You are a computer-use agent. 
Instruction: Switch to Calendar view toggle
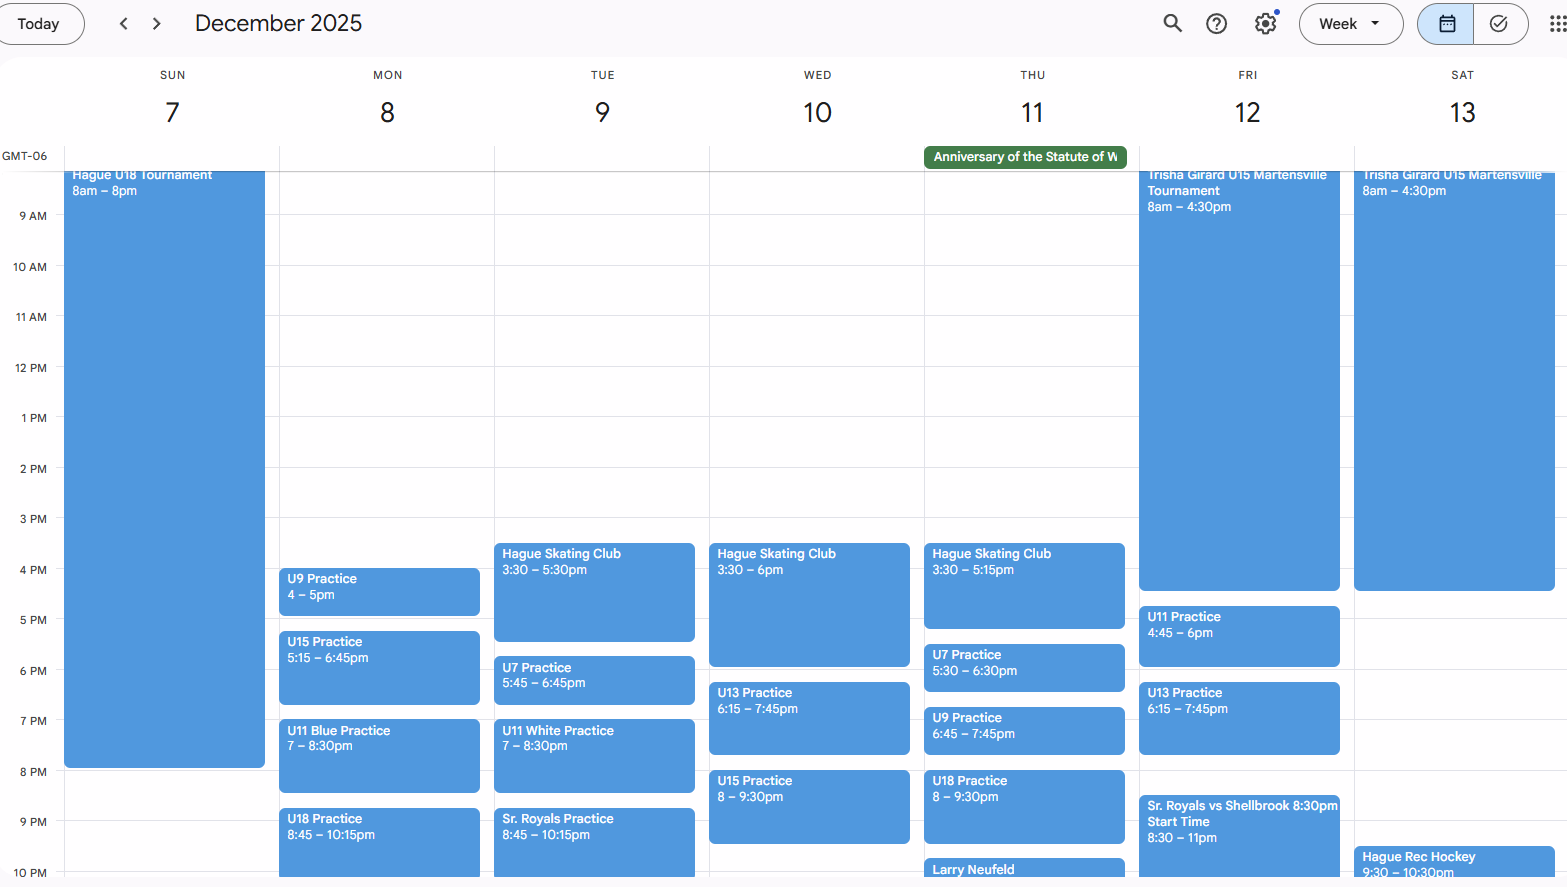(1446, 24)
